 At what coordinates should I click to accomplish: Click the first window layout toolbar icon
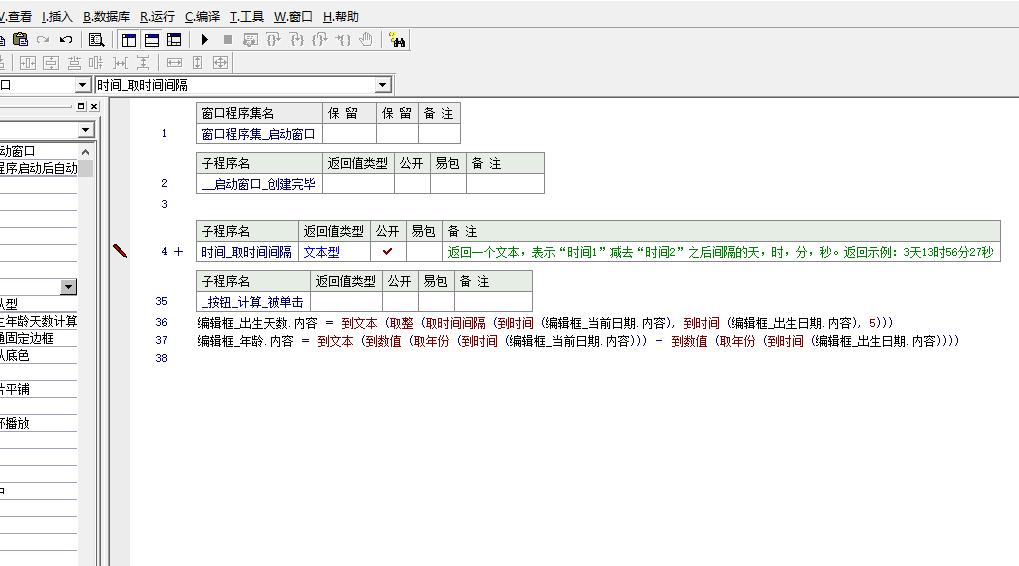pos(129,40)
